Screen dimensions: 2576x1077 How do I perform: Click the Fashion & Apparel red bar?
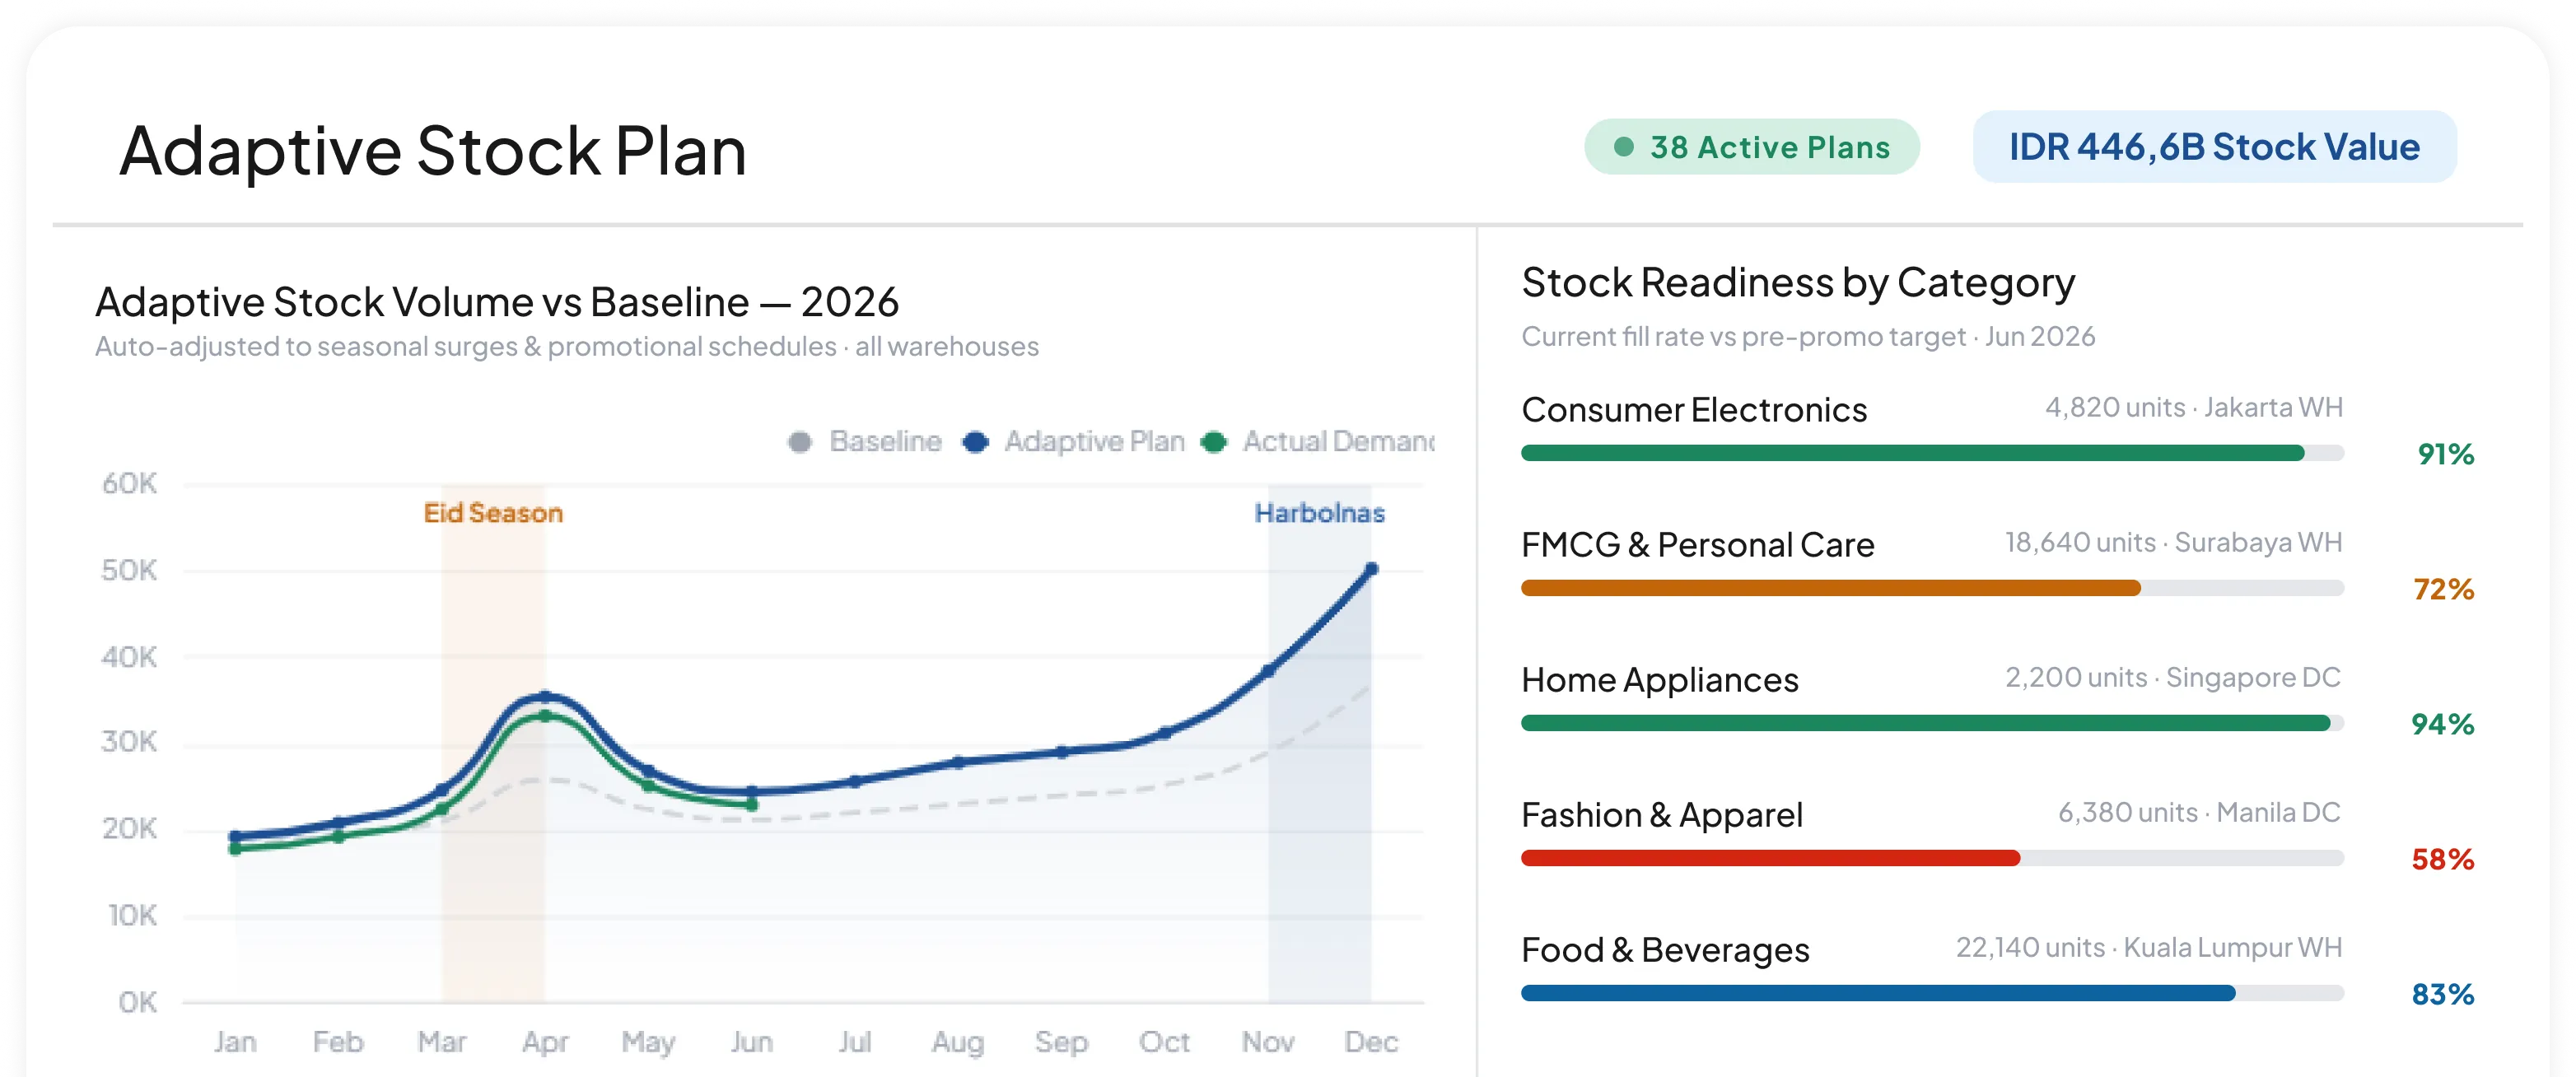pyautogui.click(x=1770, y=858)
